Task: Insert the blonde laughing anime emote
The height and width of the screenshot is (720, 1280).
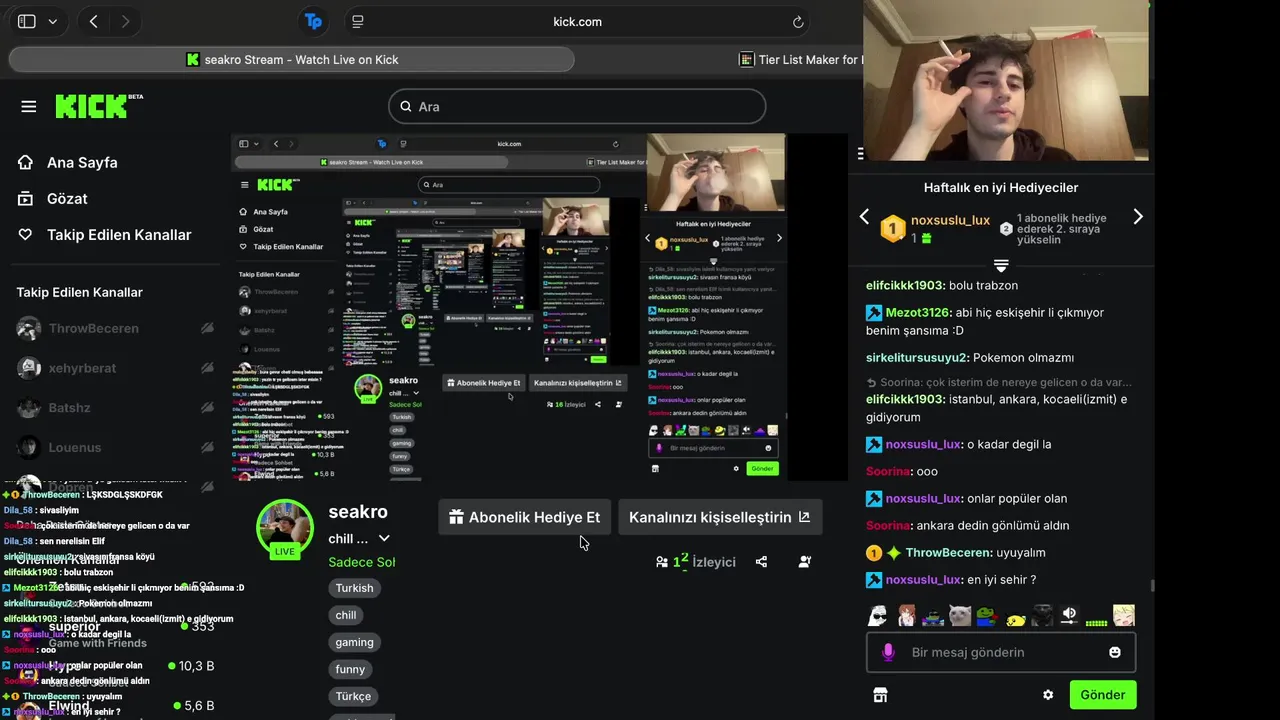Action: click(x=1124, y=615)
